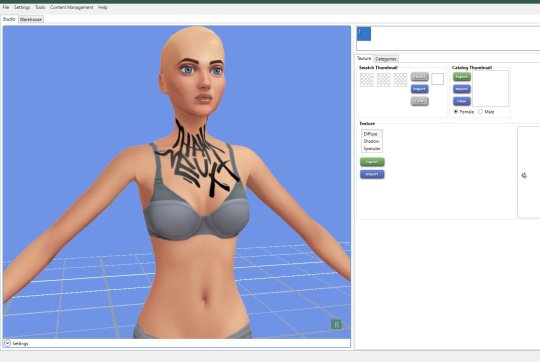Open the Help menu
The height and width of the screenshot is (362, 540).
102,7
